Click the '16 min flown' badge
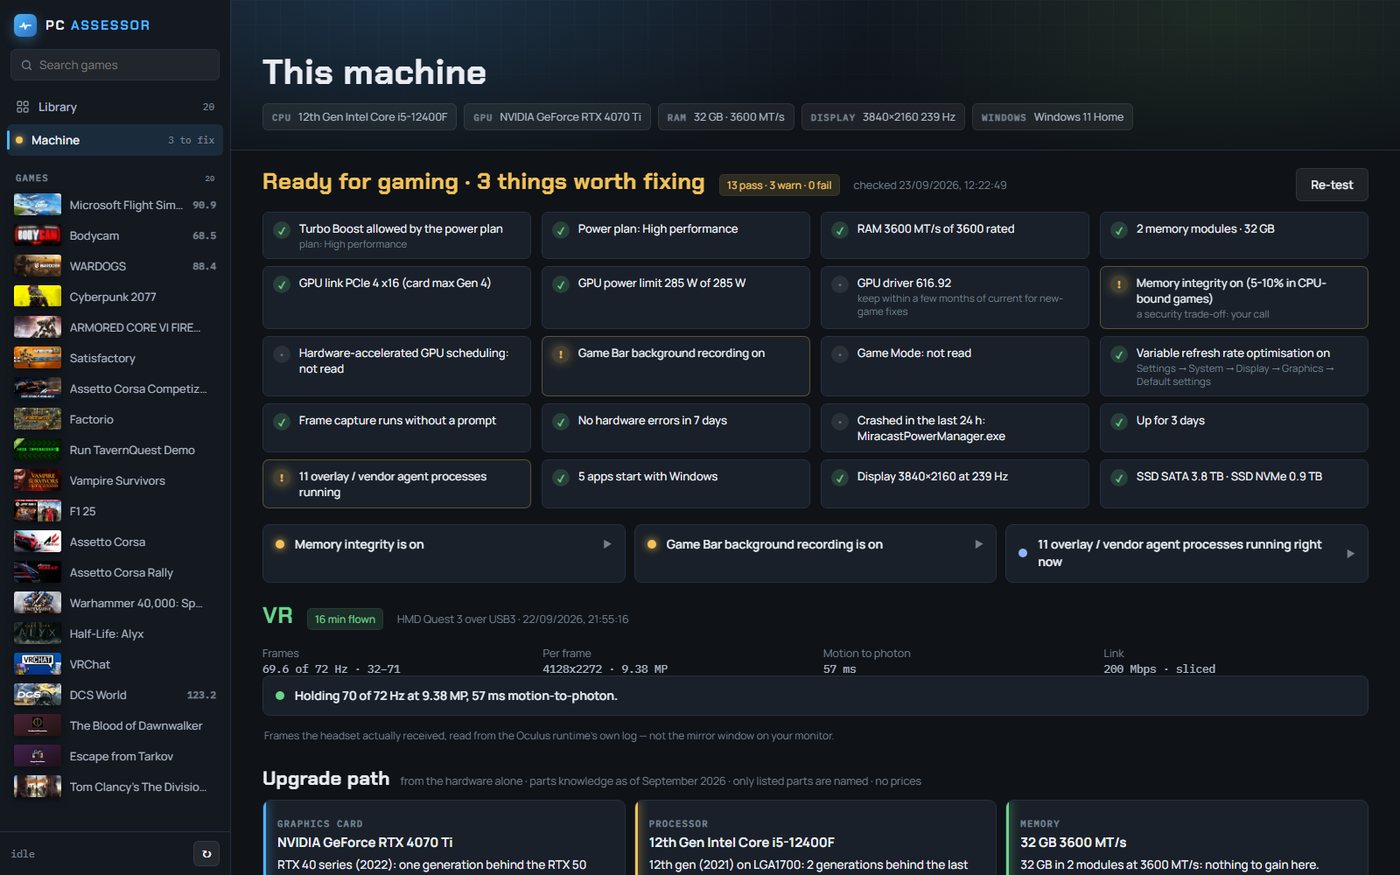1400x875 pixels. (345, 619)
